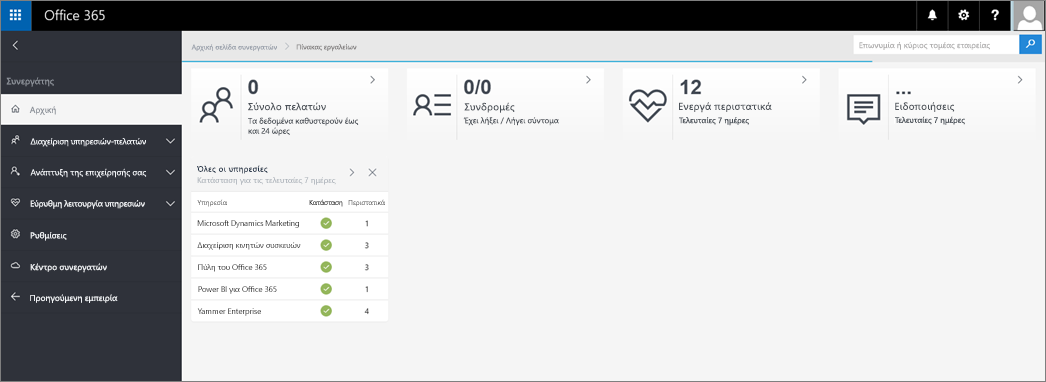Select the Yammer Enterprise row
The image size is (1046, 382).
[290, 311]
